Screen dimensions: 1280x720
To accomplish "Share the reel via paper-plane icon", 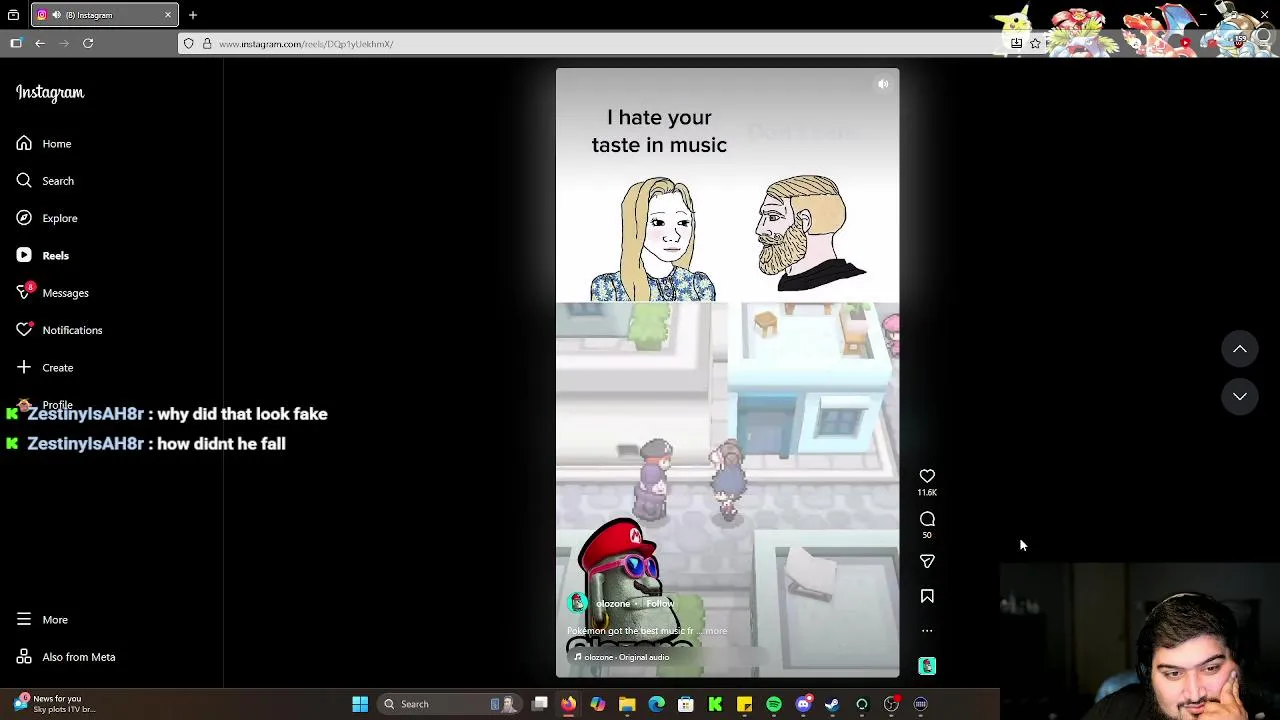I will (x=927, y=562).
